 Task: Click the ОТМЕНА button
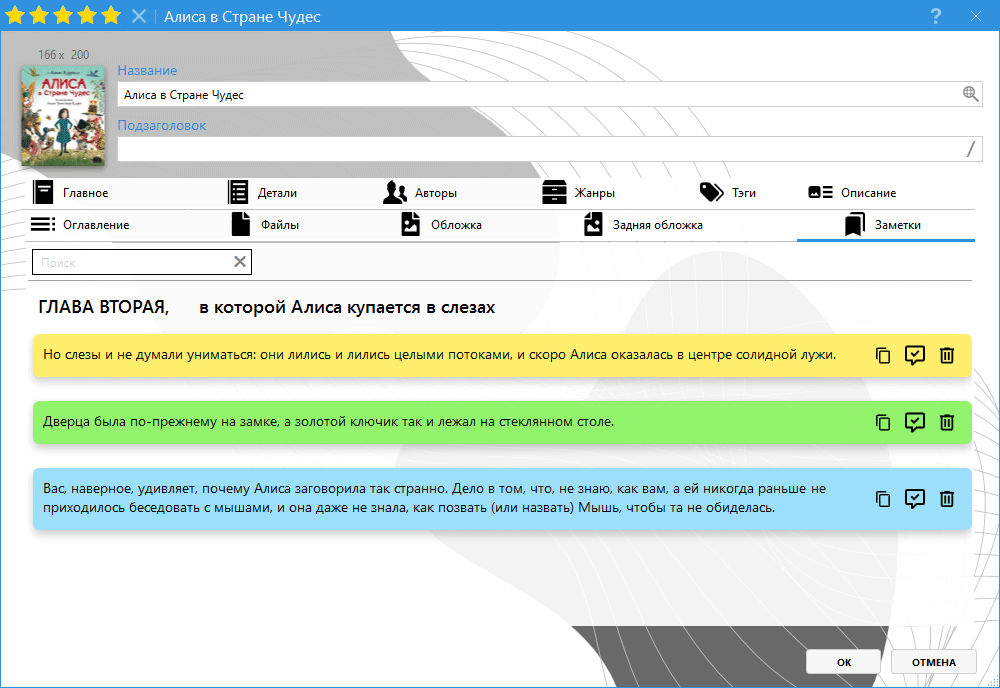[x=933, y=662]
